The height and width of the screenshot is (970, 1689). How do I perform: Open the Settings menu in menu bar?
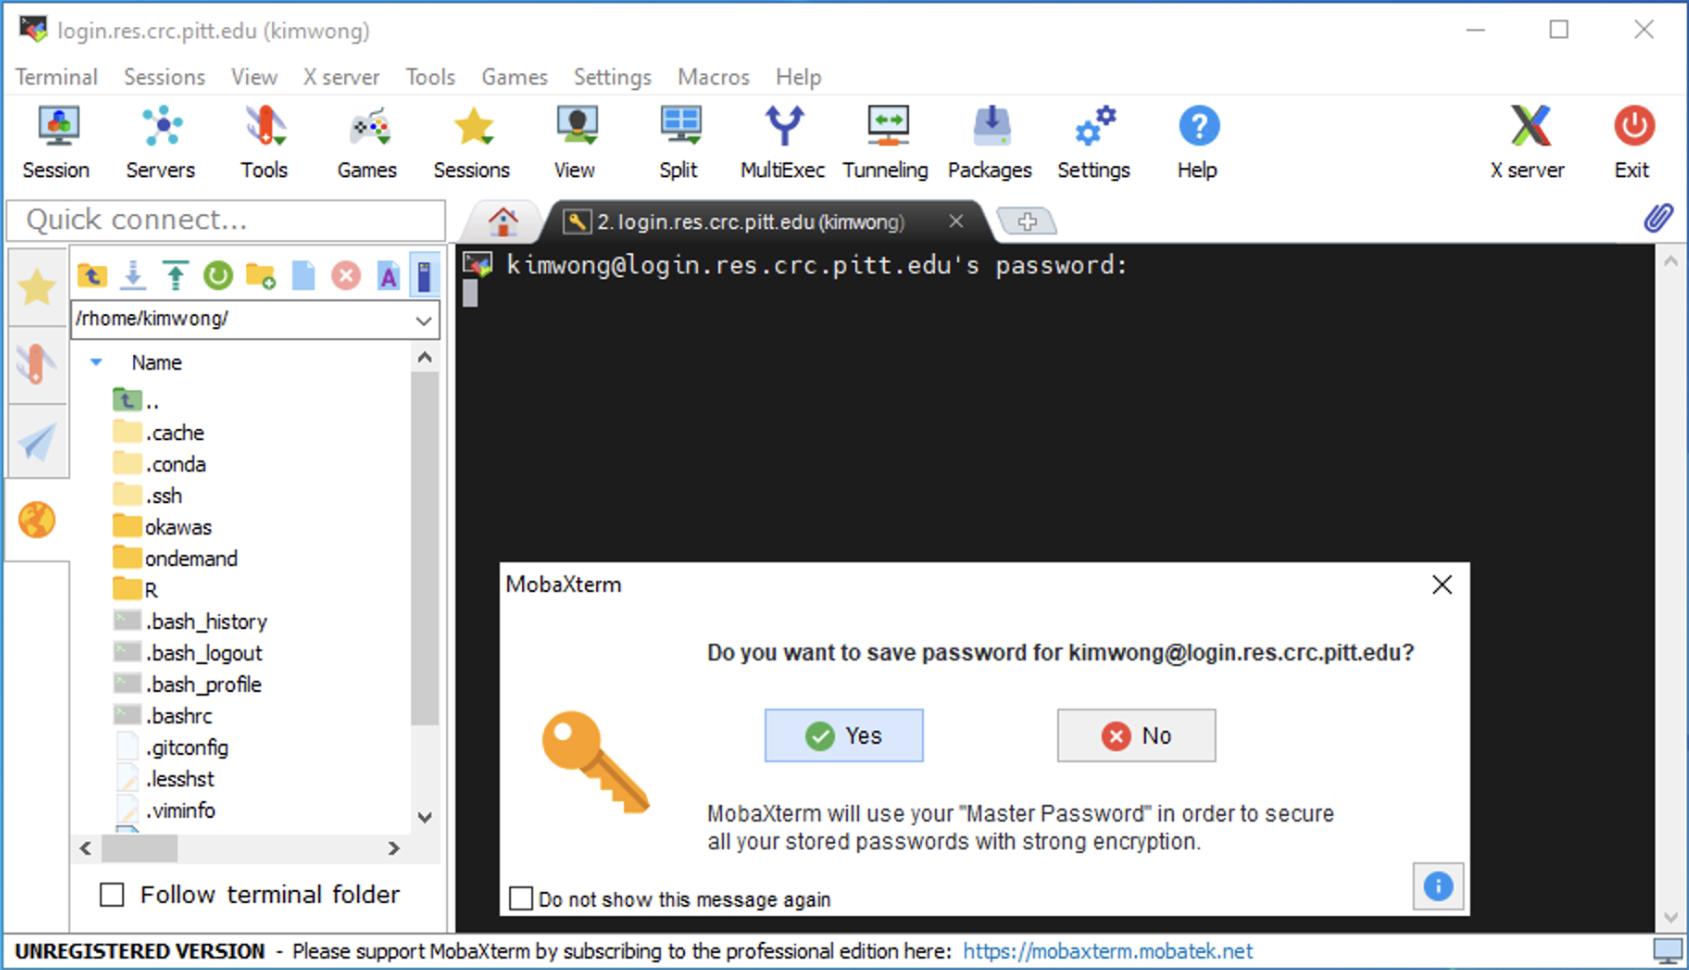pos(612,77)
